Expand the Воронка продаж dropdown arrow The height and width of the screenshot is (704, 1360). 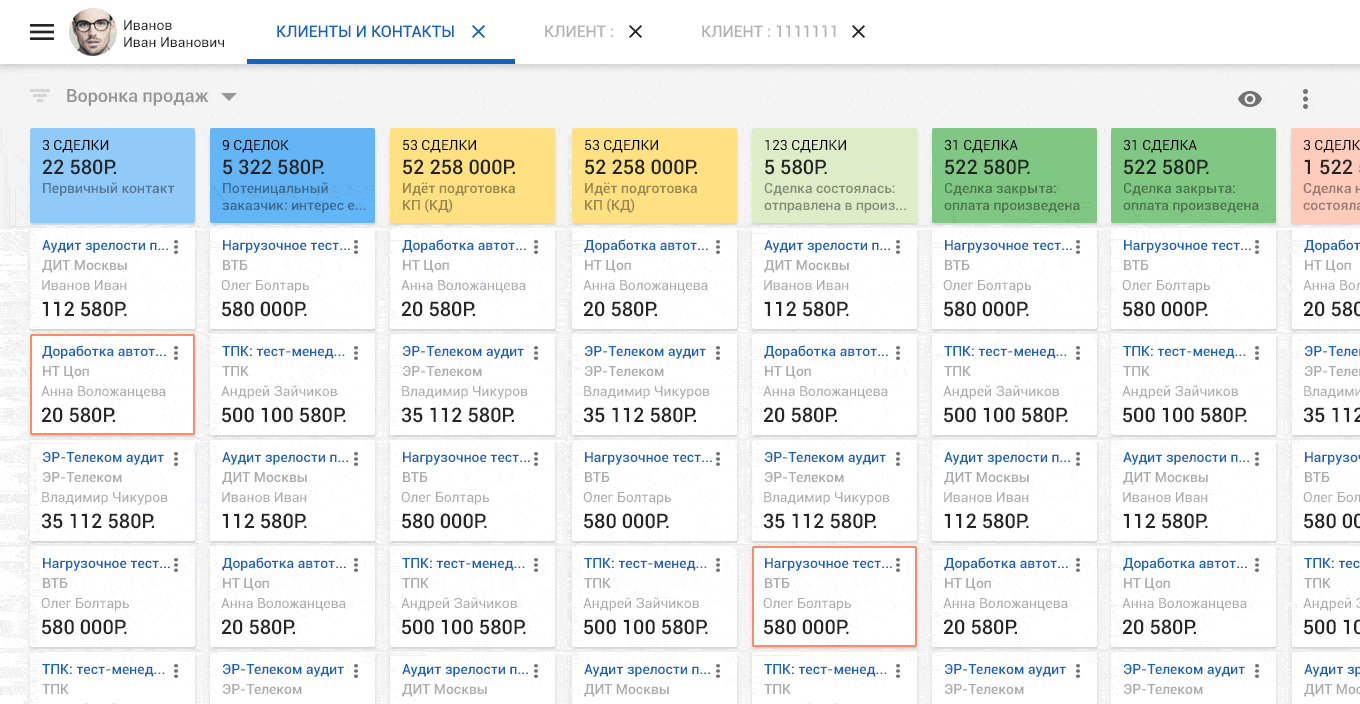pyautogui.click(x=229, y=97)
